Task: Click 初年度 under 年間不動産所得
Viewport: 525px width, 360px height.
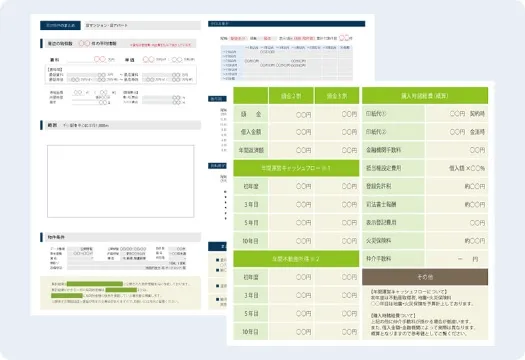Action: pos(251,277)
